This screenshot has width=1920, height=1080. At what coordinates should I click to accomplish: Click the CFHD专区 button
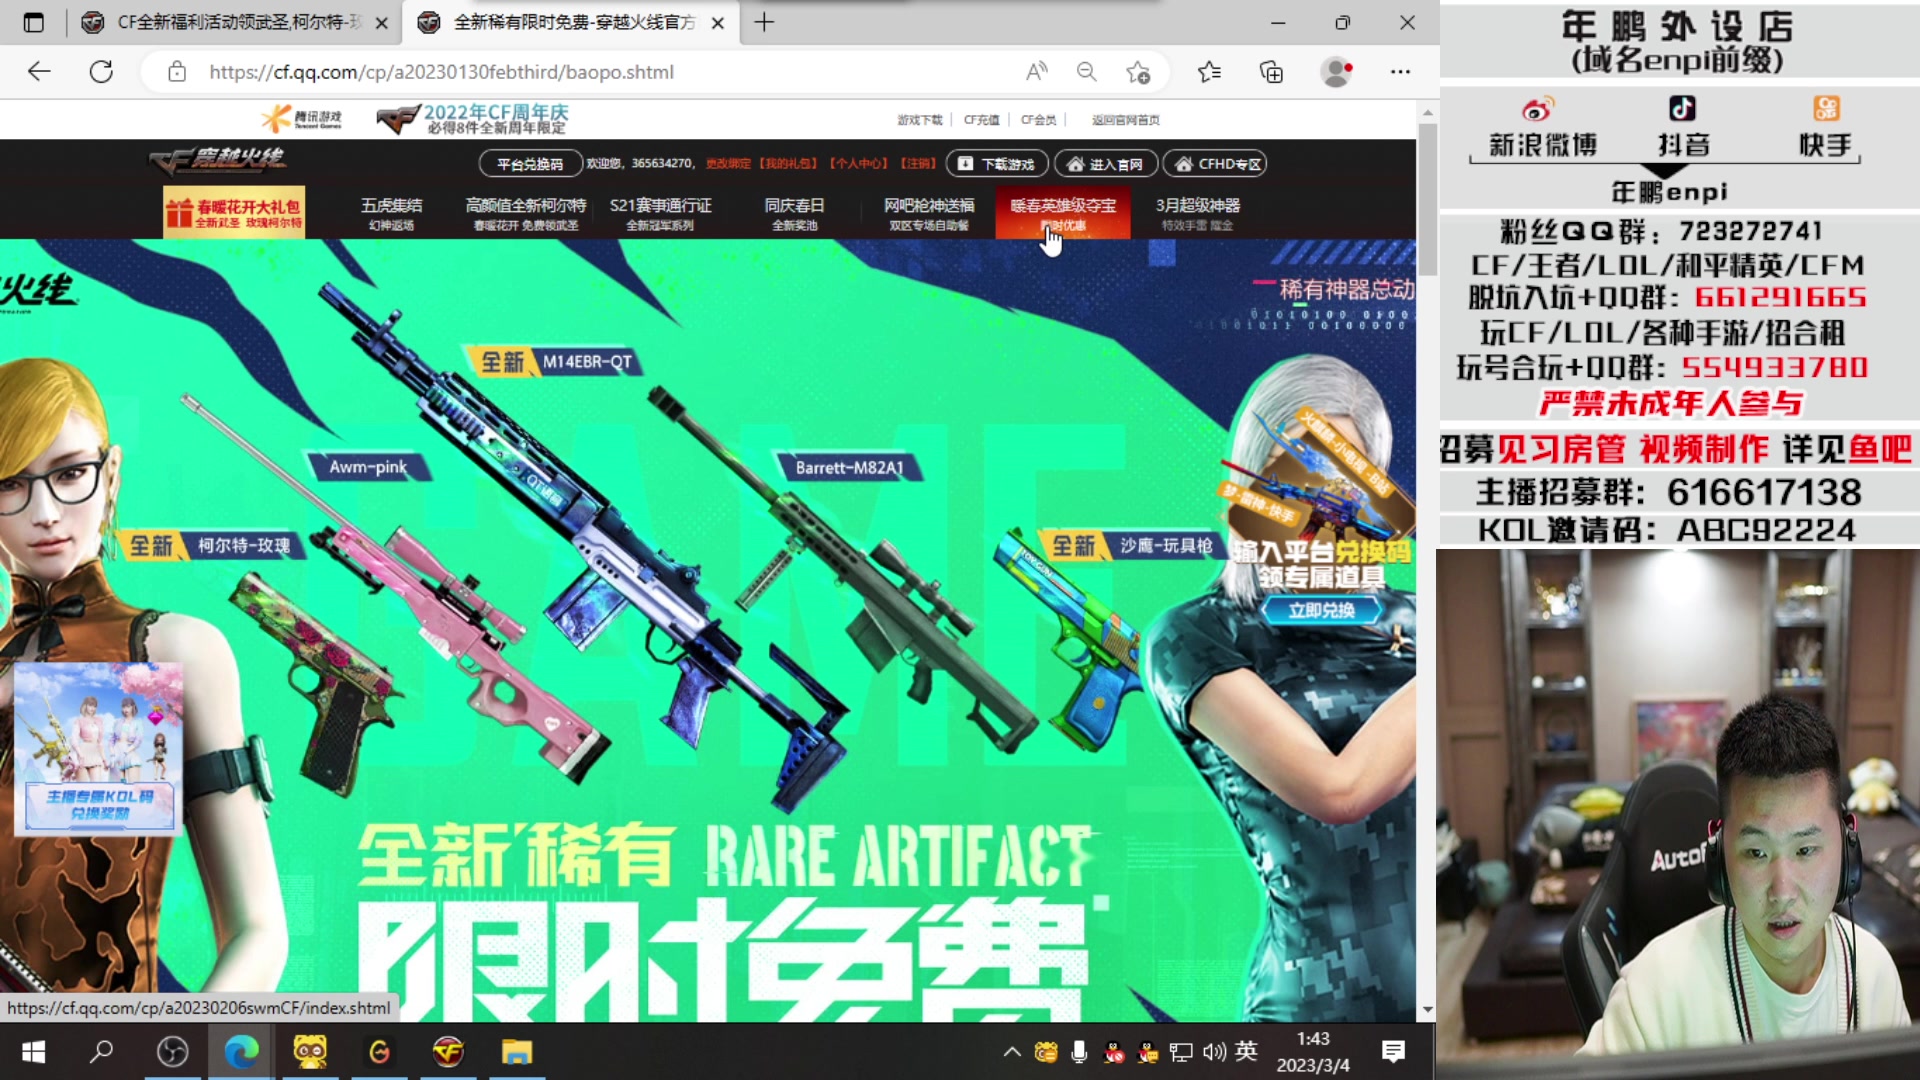click(x=1216, y=164)
